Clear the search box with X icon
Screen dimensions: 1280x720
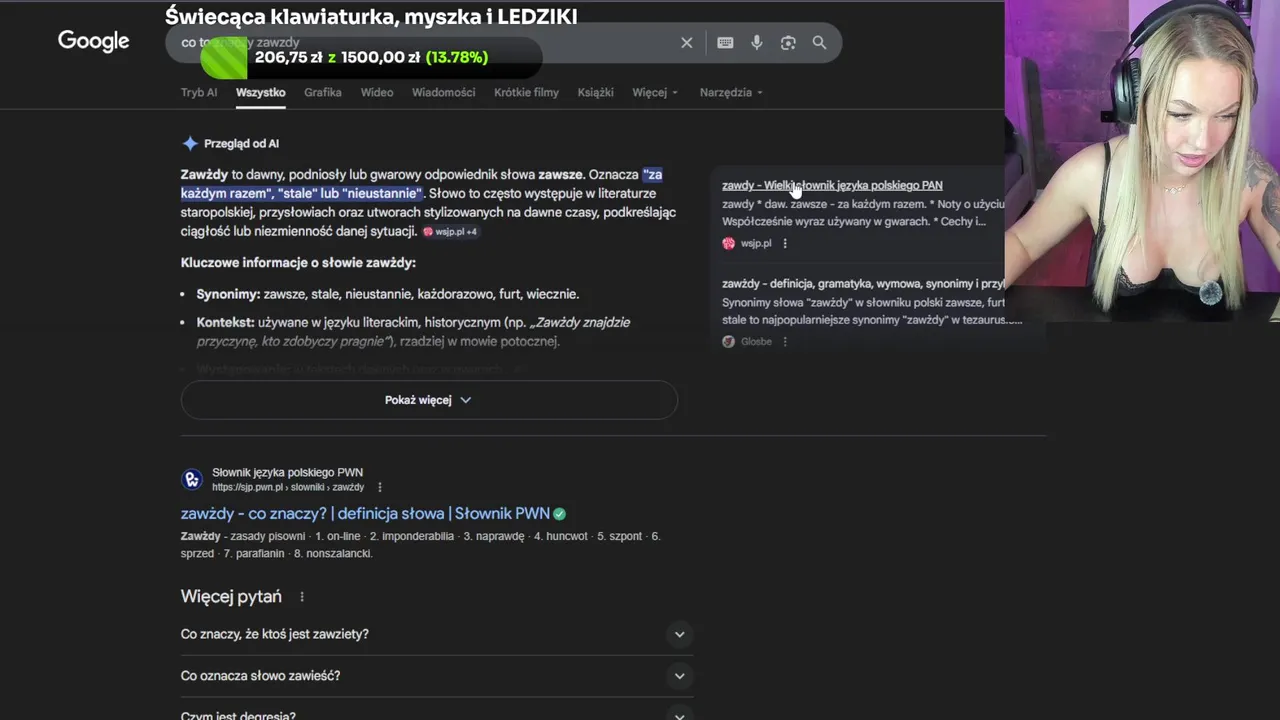[686, 43]
